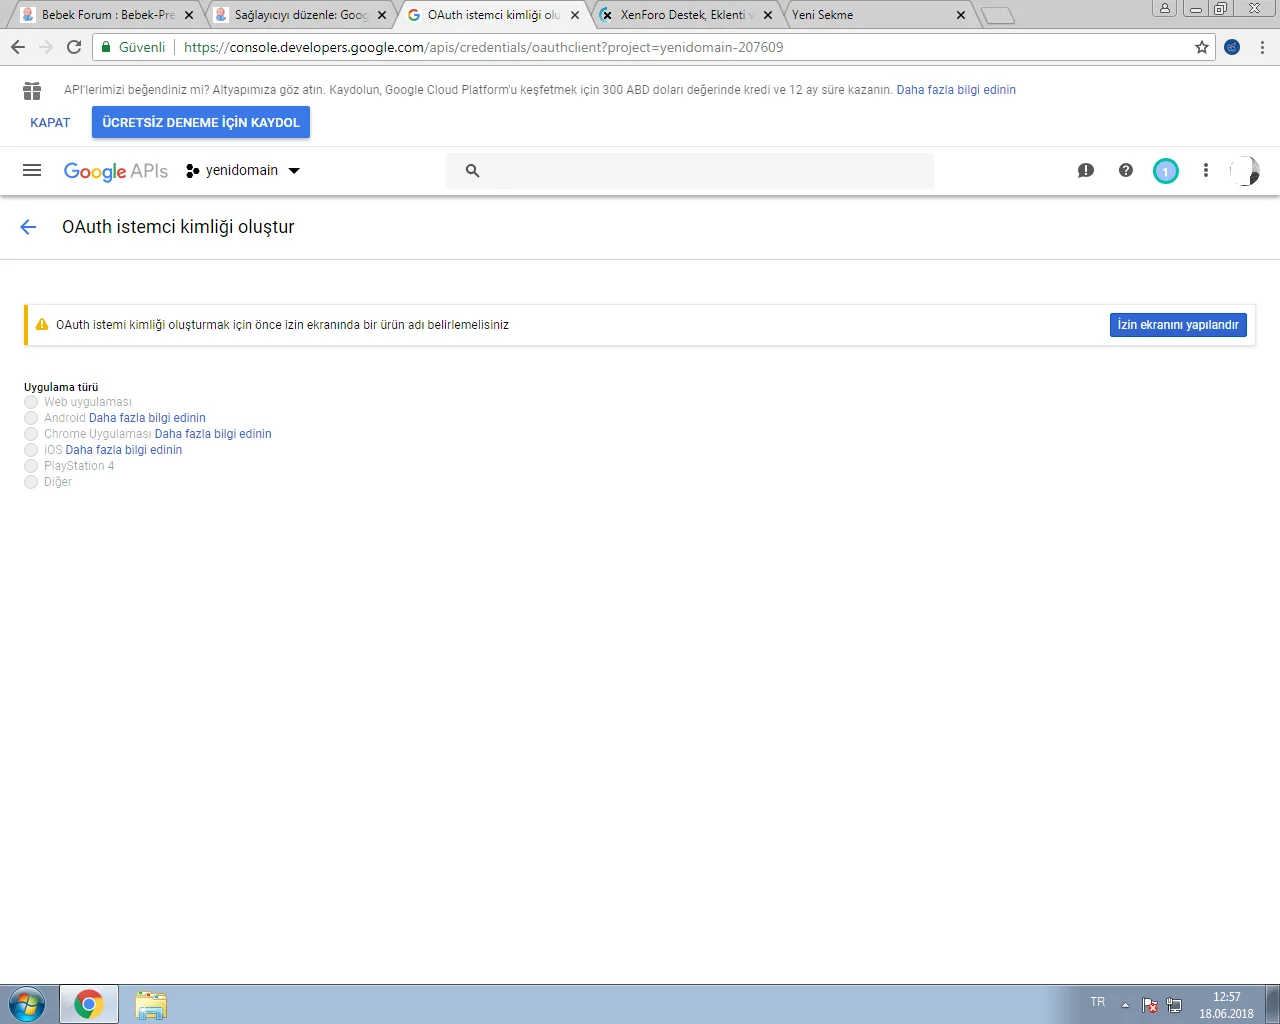
Task: Open the console notifications icon
Action: (1086, 170)
